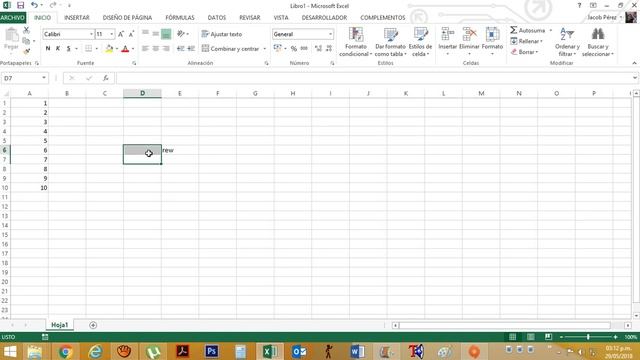Increase the decimal places
Viewport: 640px width, 360px height.
(318, 49)
